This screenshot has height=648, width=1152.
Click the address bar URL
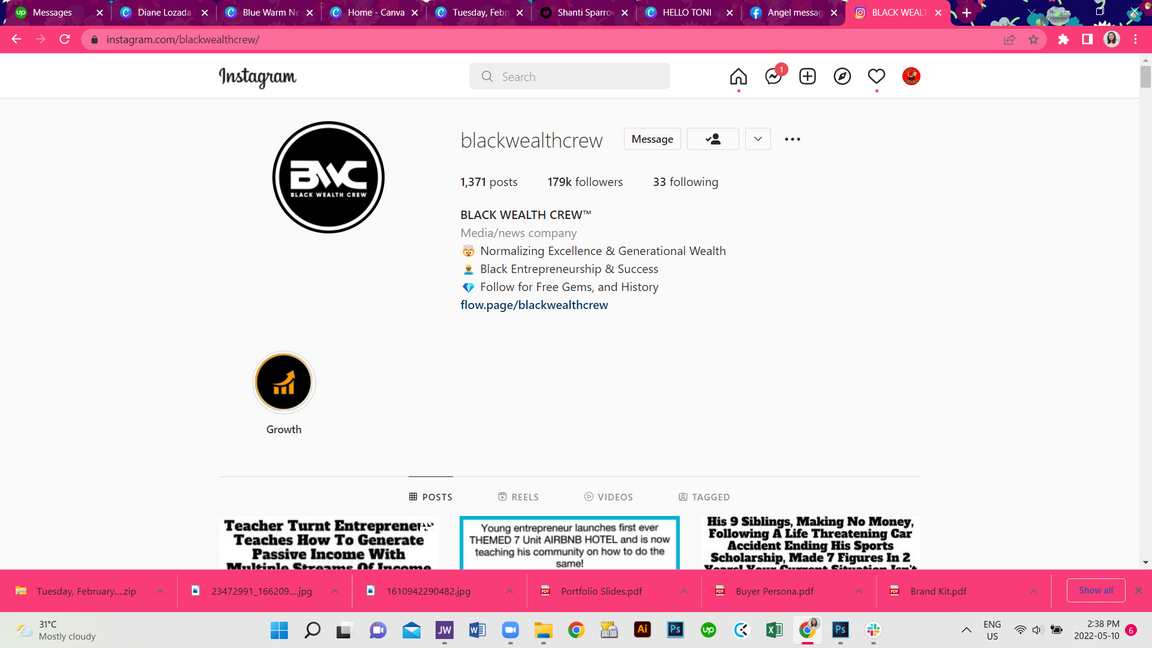pos(183,40)
